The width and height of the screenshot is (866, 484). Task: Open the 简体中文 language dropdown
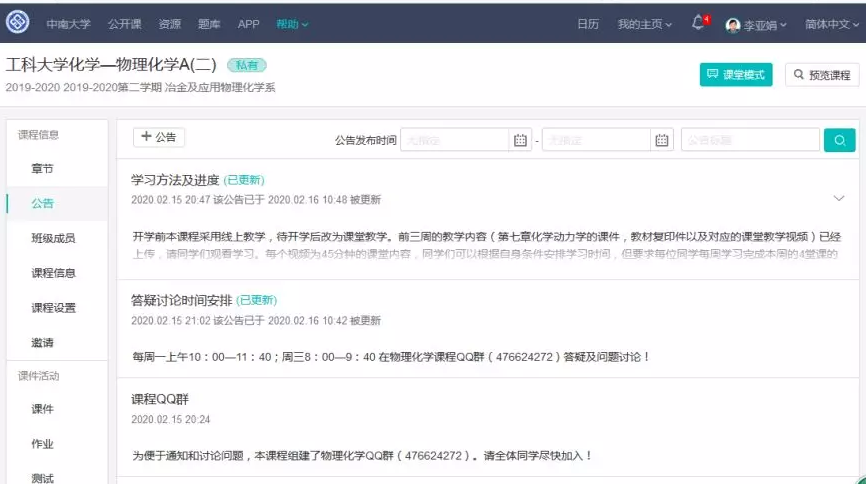click(x=831, y=24)
